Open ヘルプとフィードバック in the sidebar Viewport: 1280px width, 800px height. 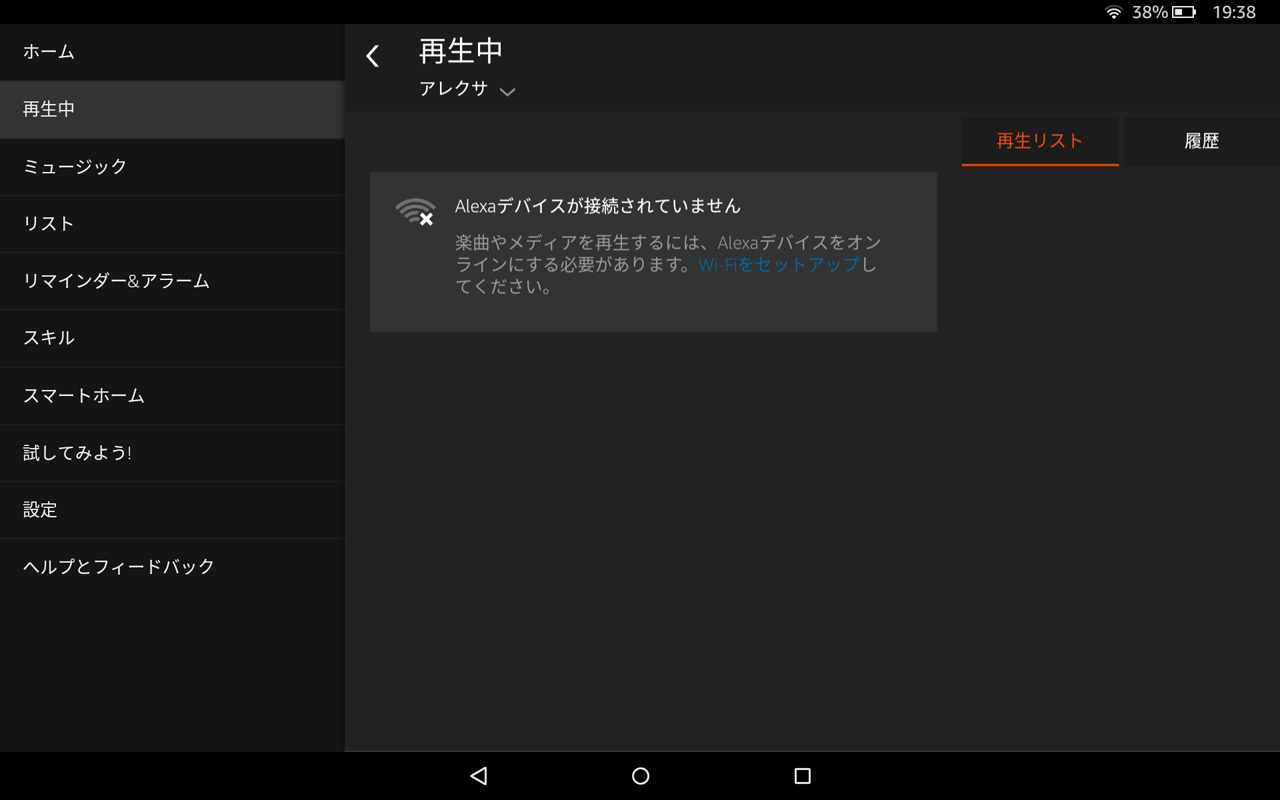click(172, 566)
